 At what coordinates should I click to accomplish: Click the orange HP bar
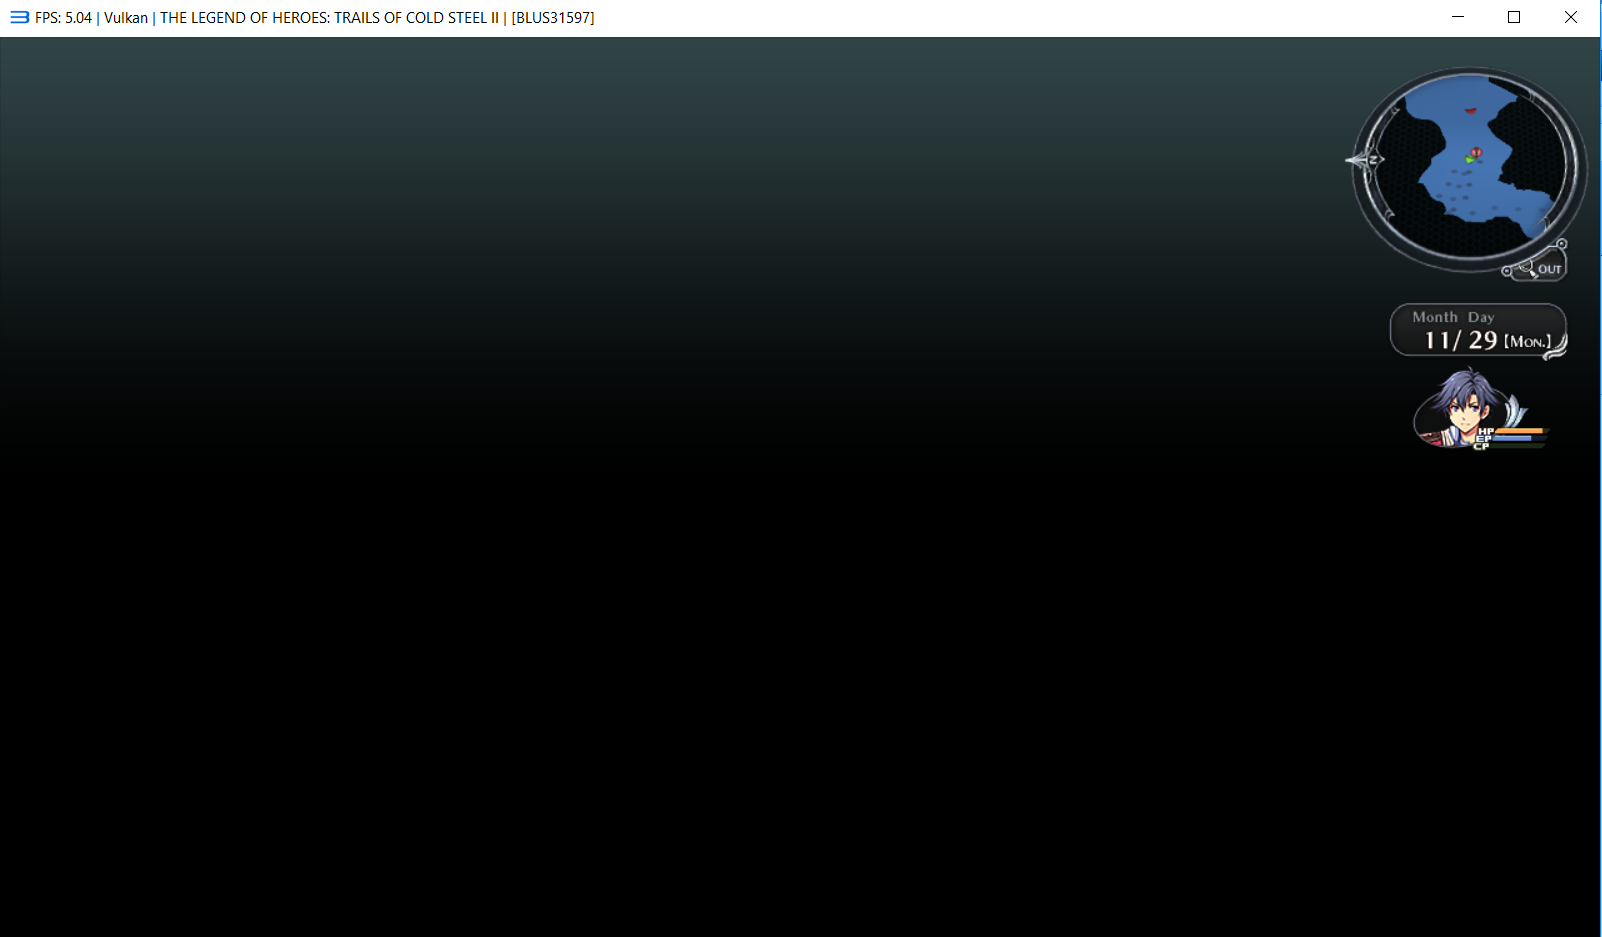1519,431
